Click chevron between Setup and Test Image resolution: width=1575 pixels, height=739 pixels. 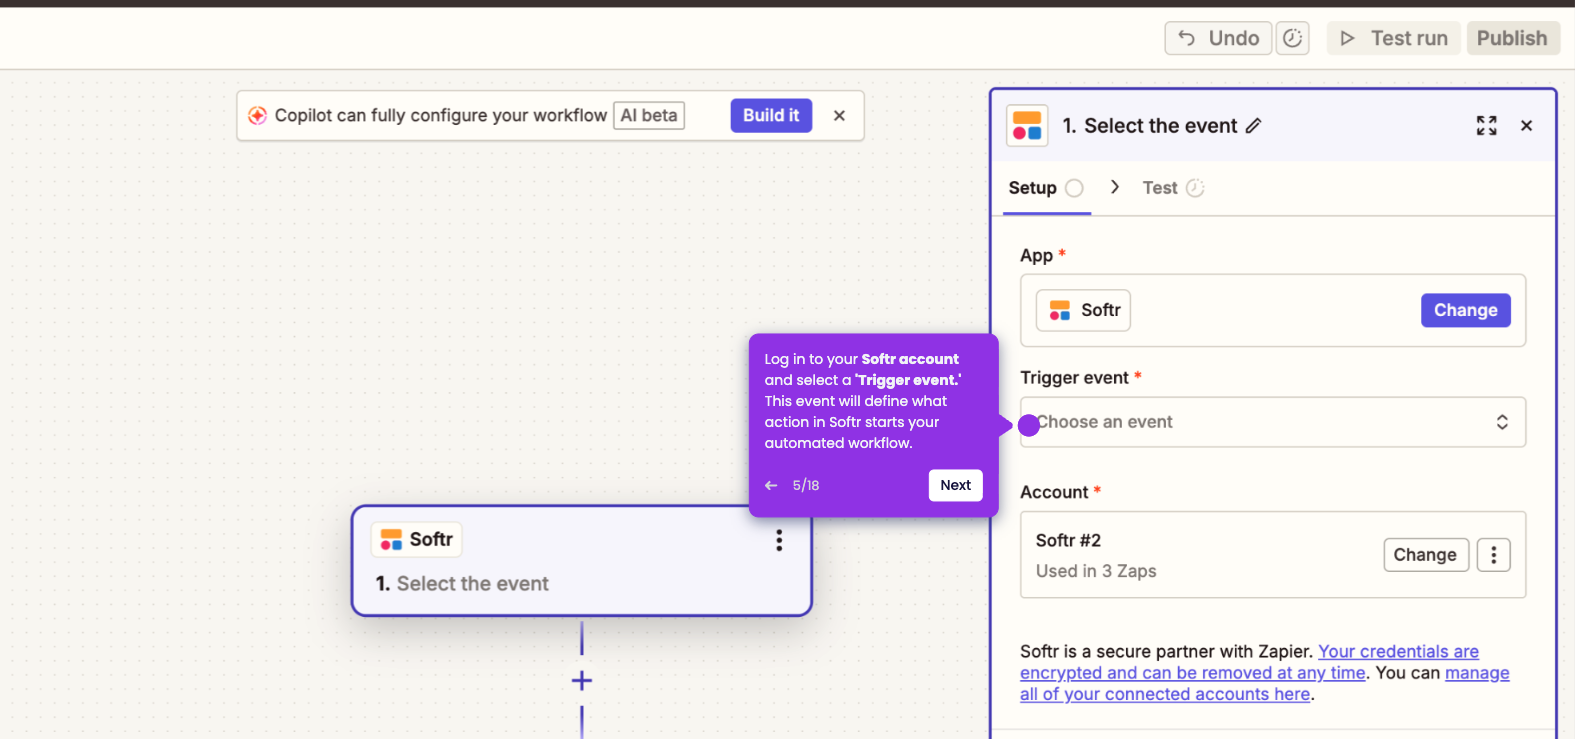coord(1115,187)
